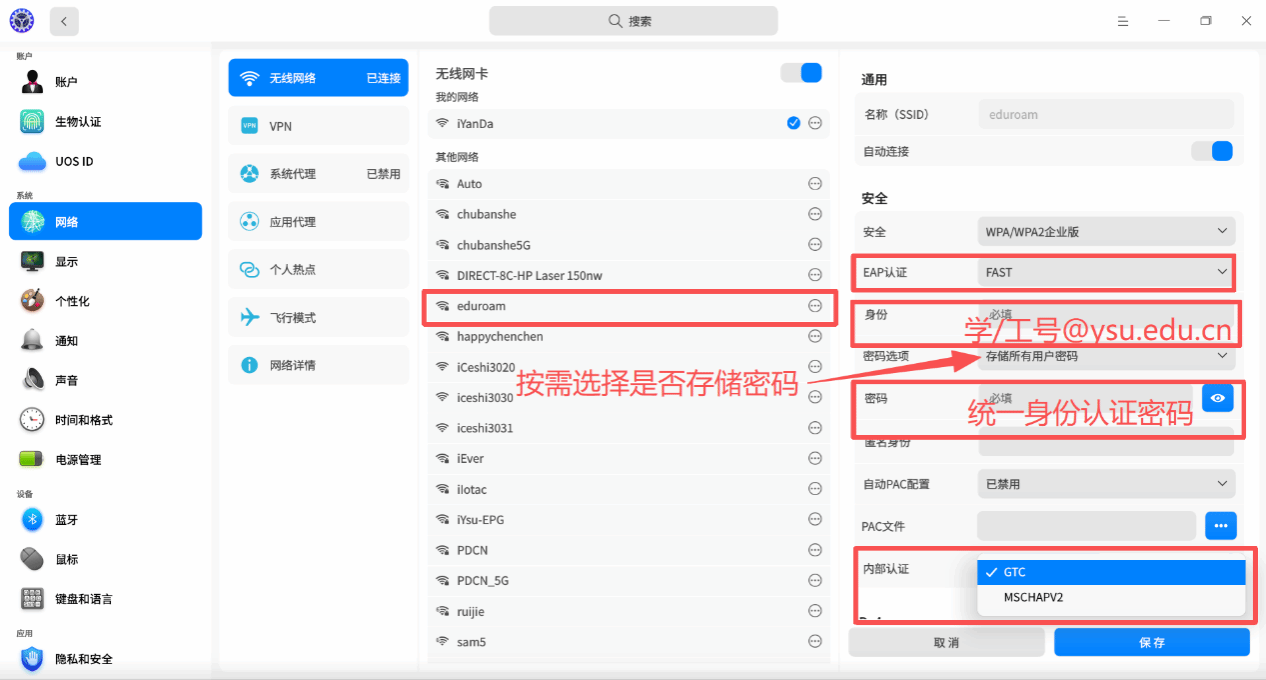Click the Bluetooth icon in the sidebar
Screen dimensions: 1266x680
coord(32,520)
